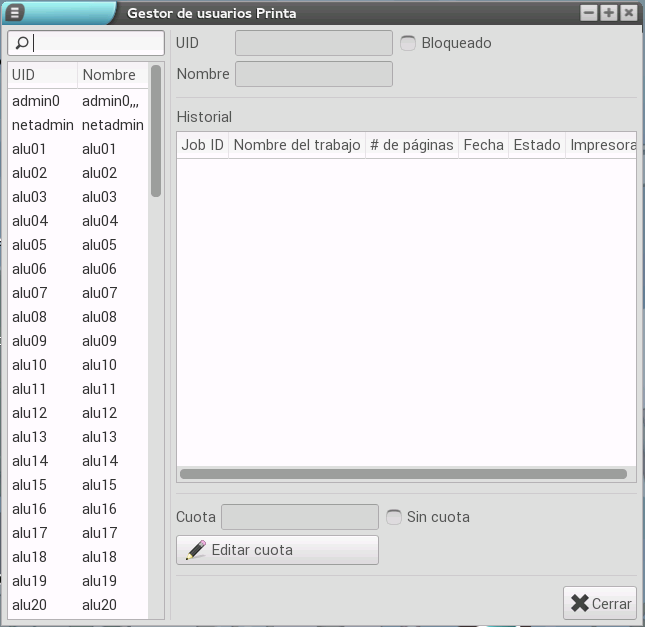645x627 pixels.
Task: Enable the Sin cuota checkbox
Action: coord(394,517)
